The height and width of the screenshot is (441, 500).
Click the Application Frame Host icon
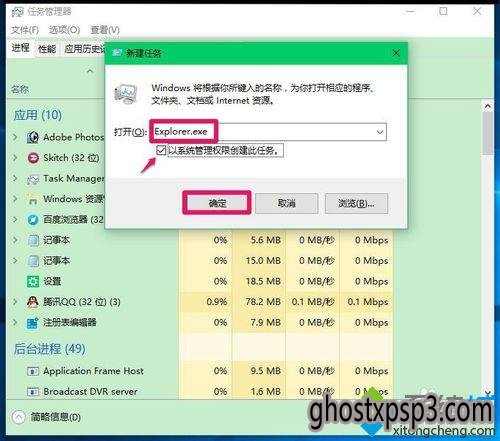pyautogui.click(x=33, y=371)
